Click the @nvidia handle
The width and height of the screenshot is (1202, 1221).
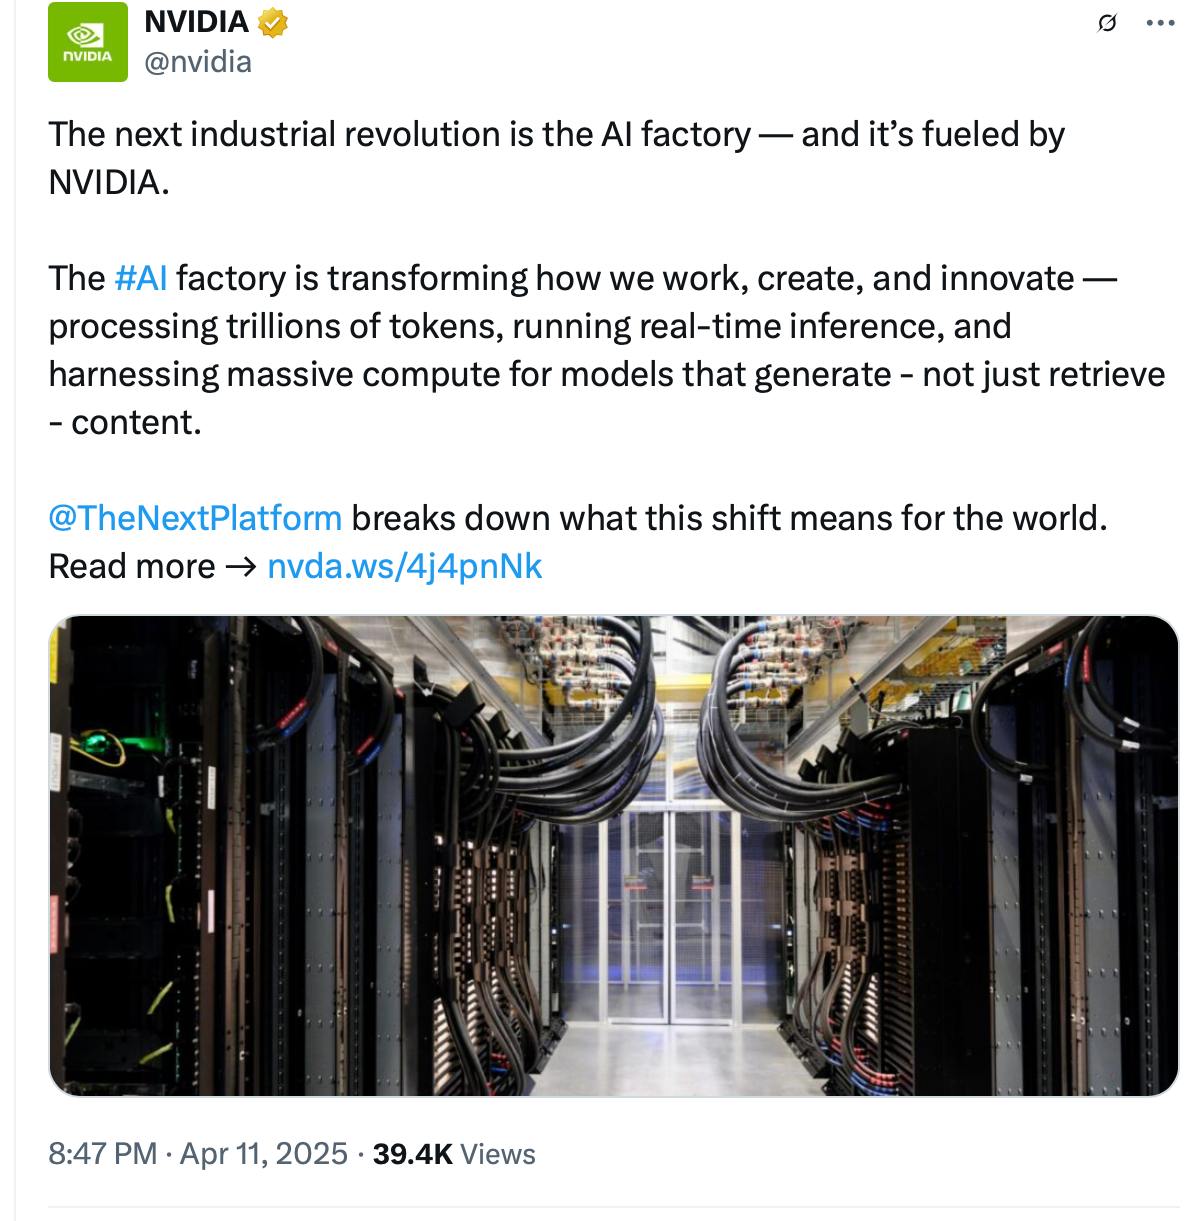coord(198,62)
